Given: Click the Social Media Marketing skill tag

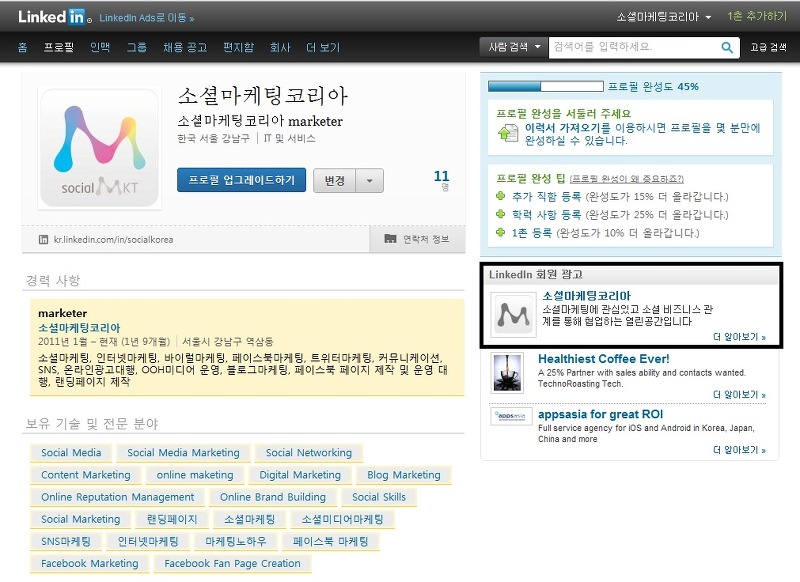Looking at the screenshot, I should coord(183,453).
